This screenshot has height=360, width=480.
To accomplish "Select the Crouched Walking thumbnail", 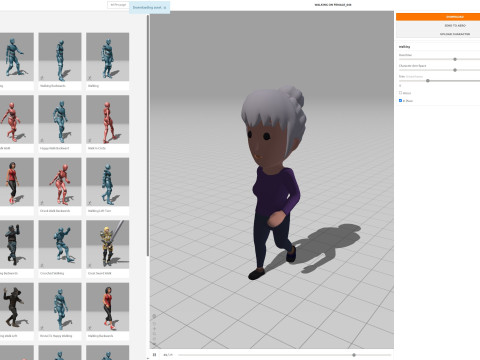I will point(60,244).
